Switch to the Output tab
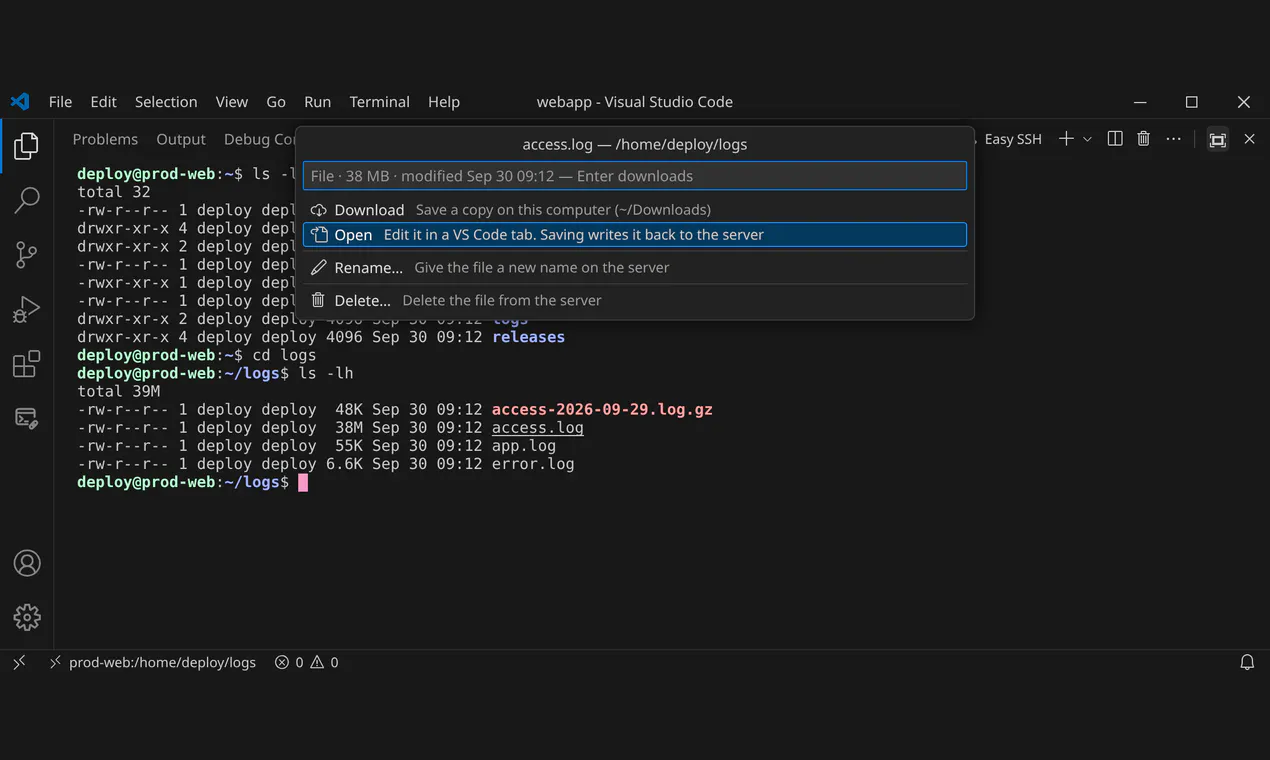 click(181, 139)
